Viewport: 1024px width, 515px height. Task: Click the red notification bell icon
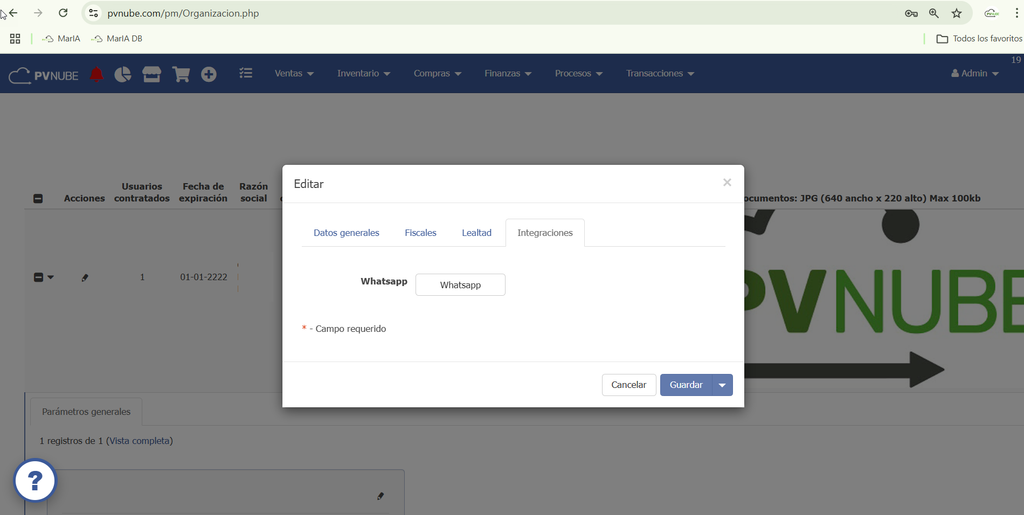tap(97, 74)
